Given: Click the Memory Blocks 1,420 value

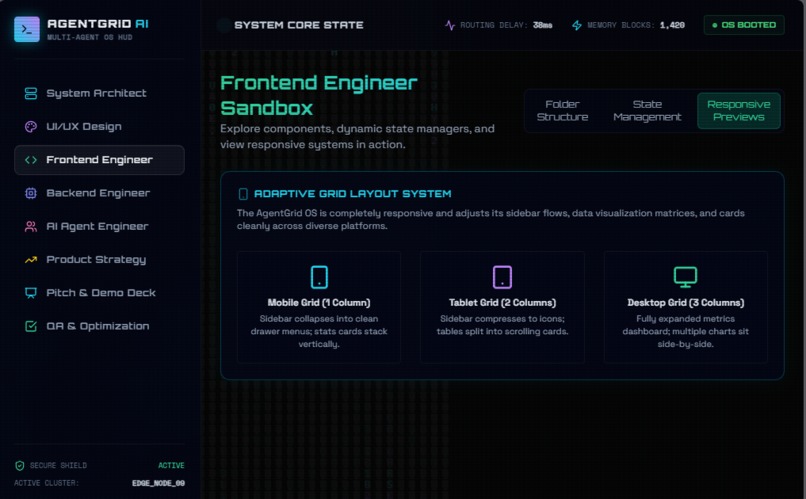Looking at the screenshot, I should (x=672, y=25).
